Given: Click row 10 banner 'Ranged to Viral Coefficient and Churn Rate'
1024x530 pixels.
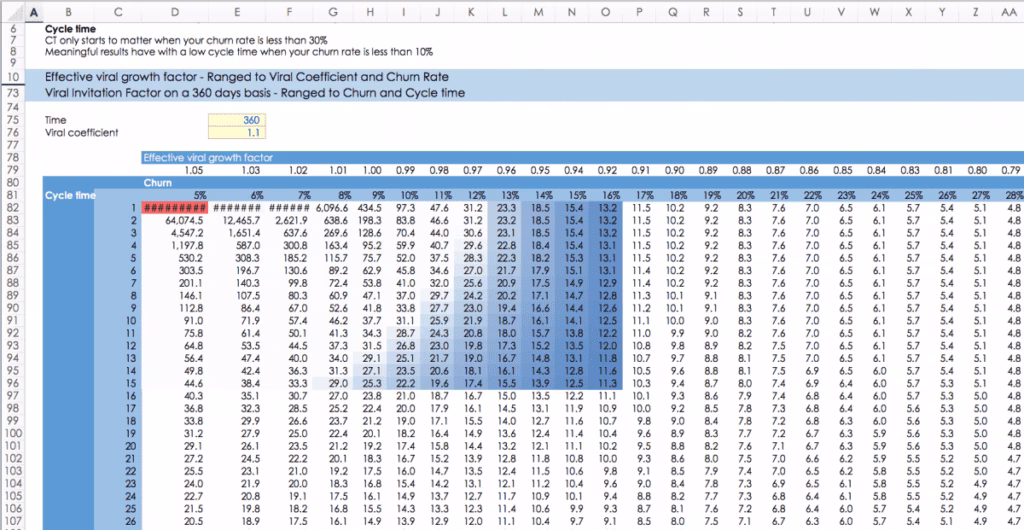Looking at the screenshot, I should [247, 76].
